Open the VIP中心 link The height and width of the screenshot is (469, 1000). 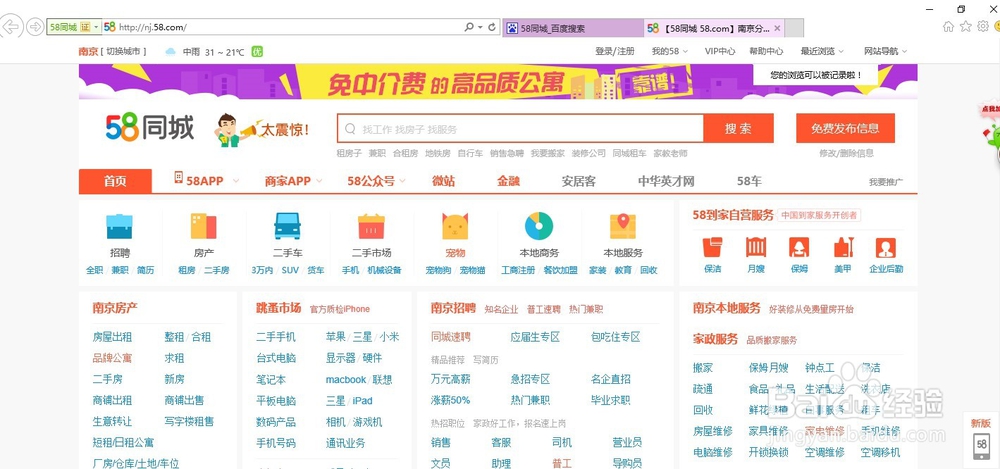click(x=719, y=51)
